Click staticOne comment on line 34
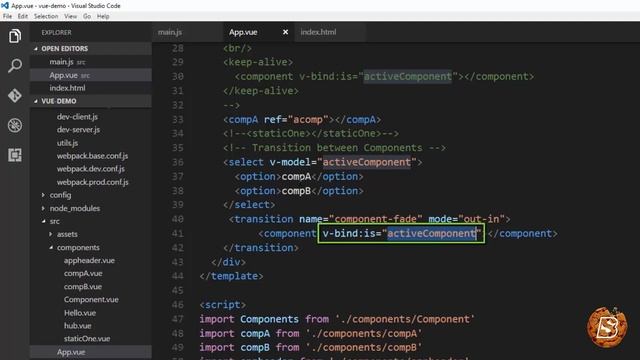Viewport: 640px width, 360px height. (x=311, y=133)
